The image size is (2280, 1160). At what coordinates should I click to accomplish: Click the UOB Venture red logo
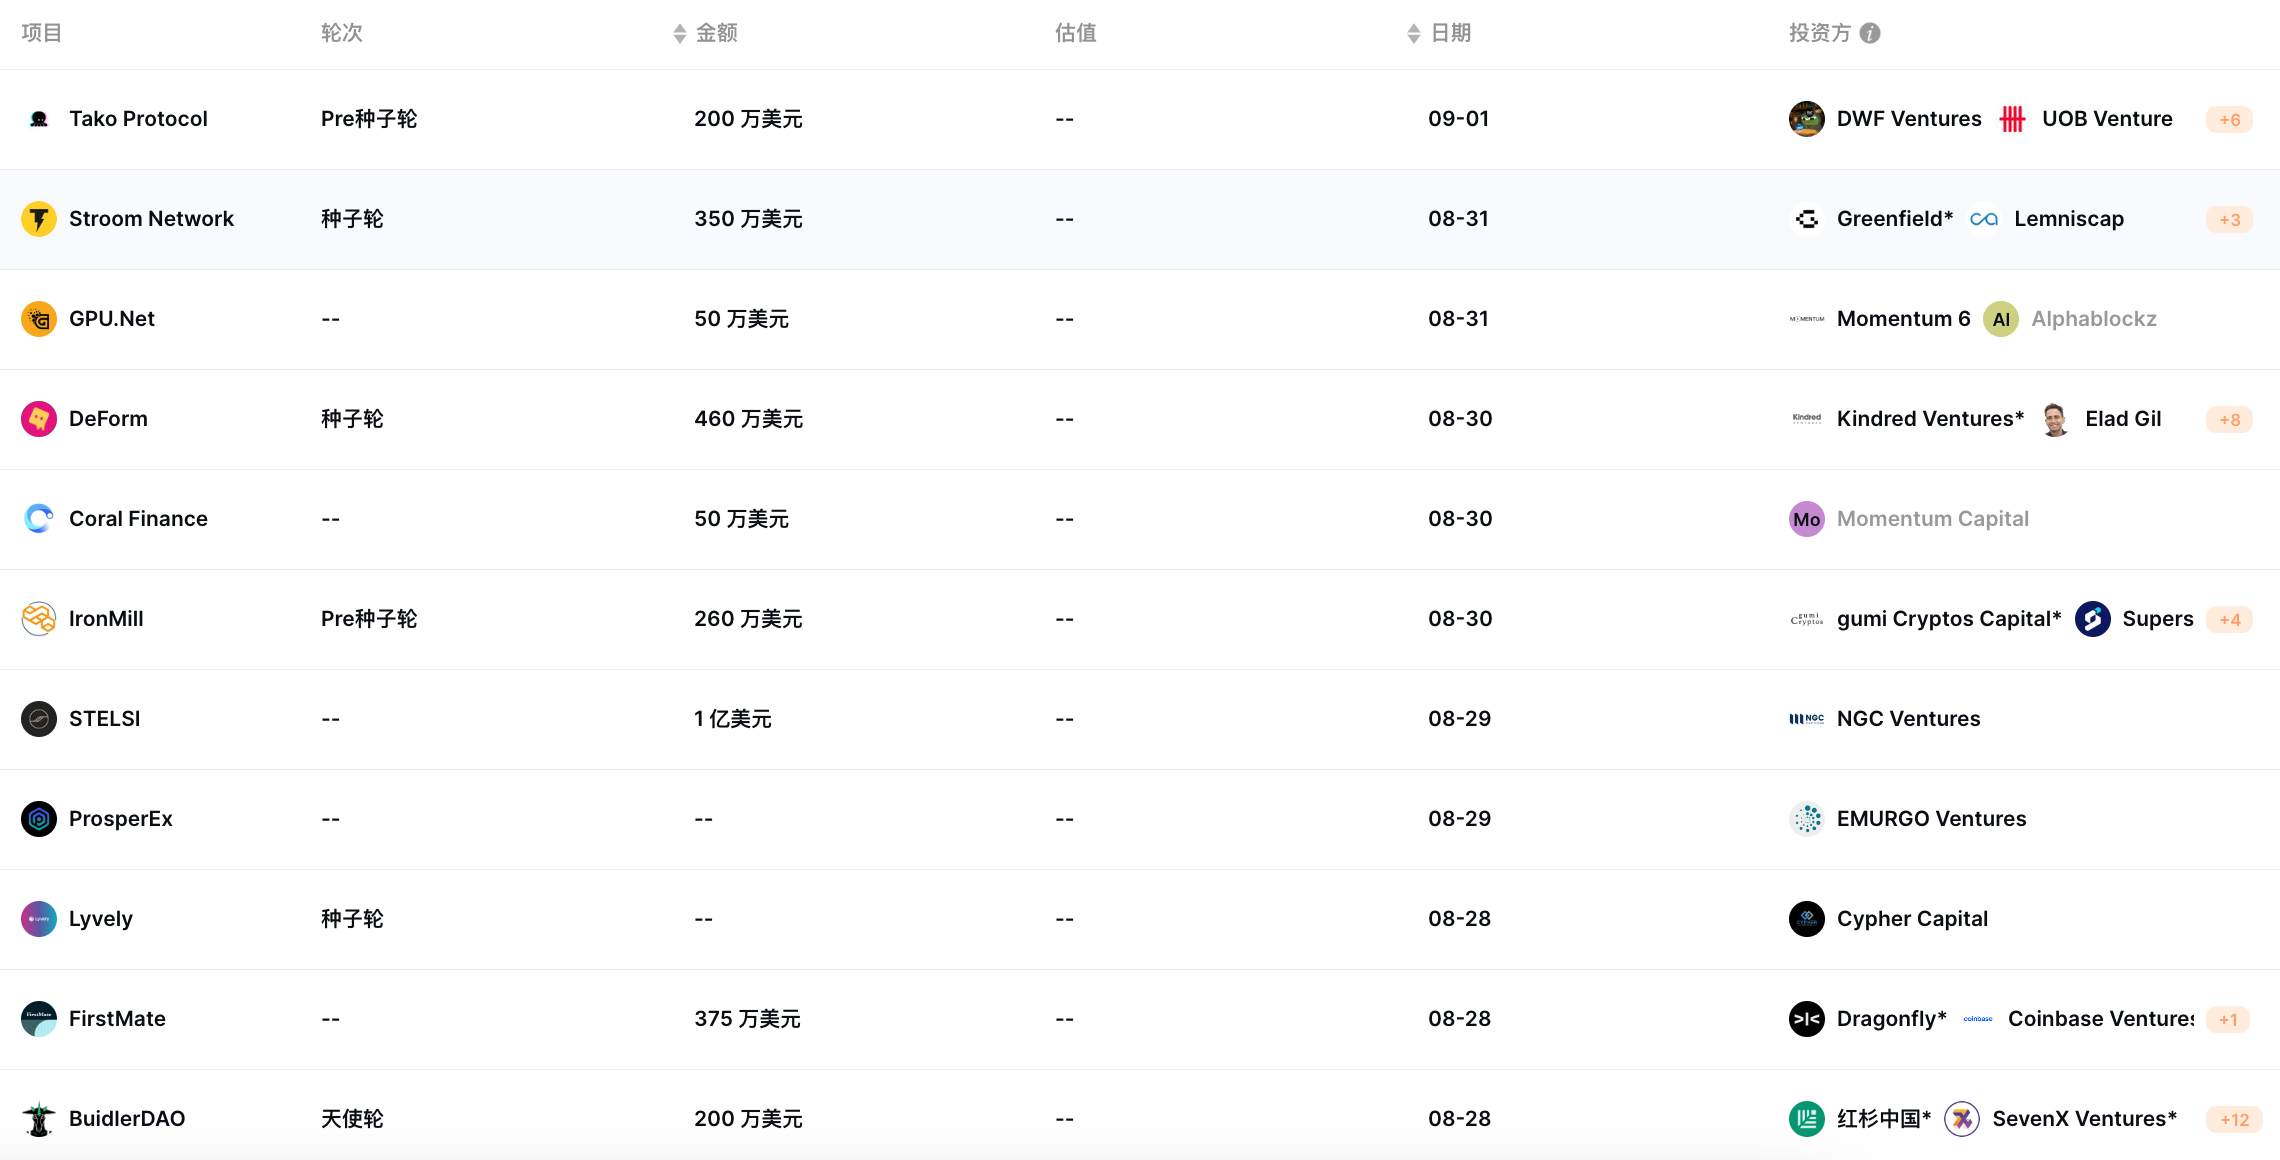click(2012, 119)
